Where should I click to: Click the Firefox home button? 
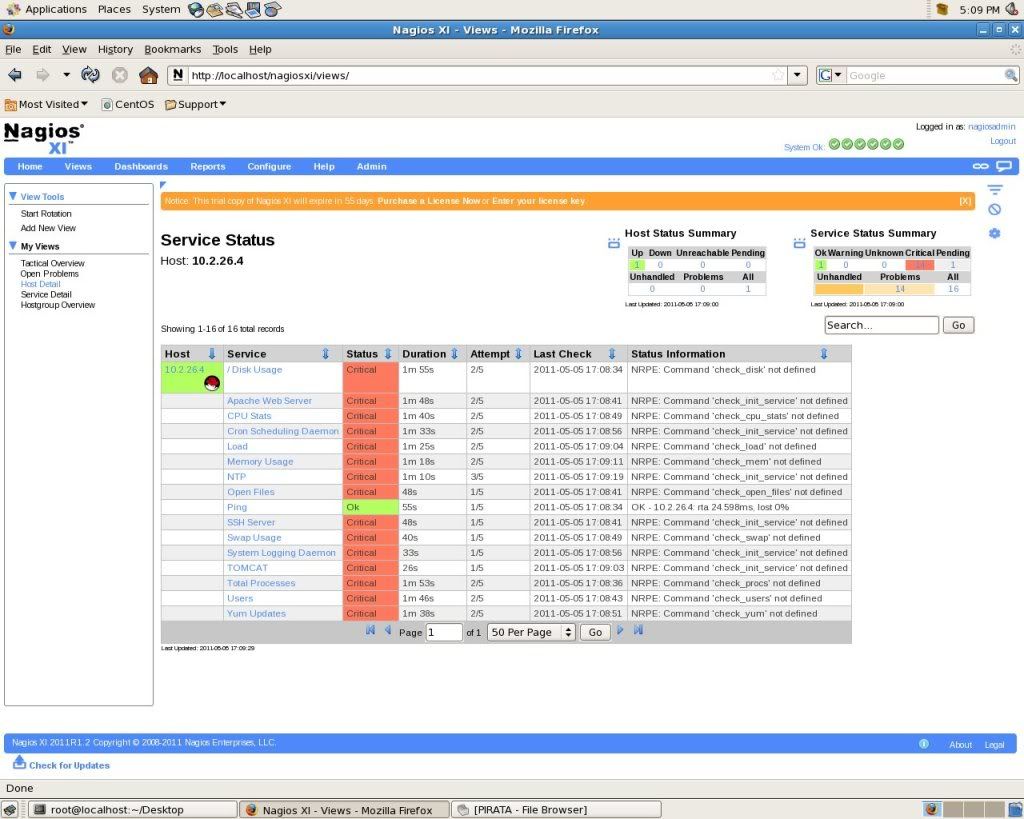[x=148, y=75]
